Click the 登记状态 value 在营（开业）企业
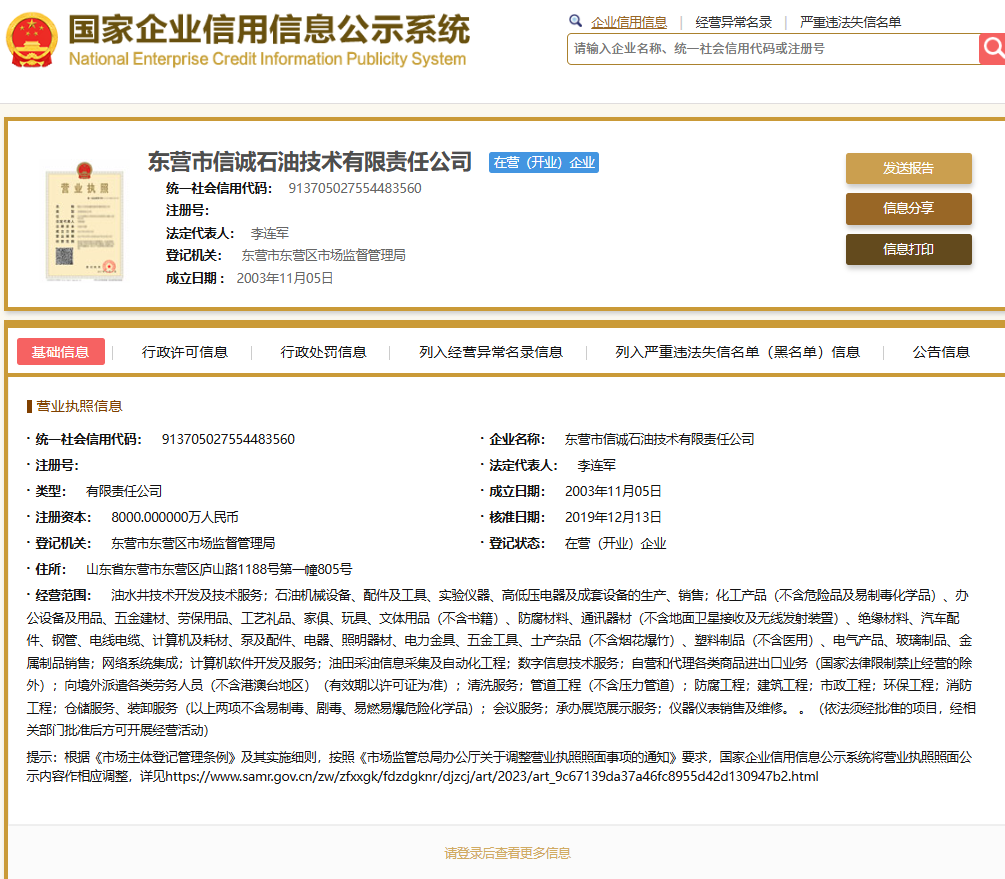The width and height of the screenshot is (1005, 879). pos(615,543)
